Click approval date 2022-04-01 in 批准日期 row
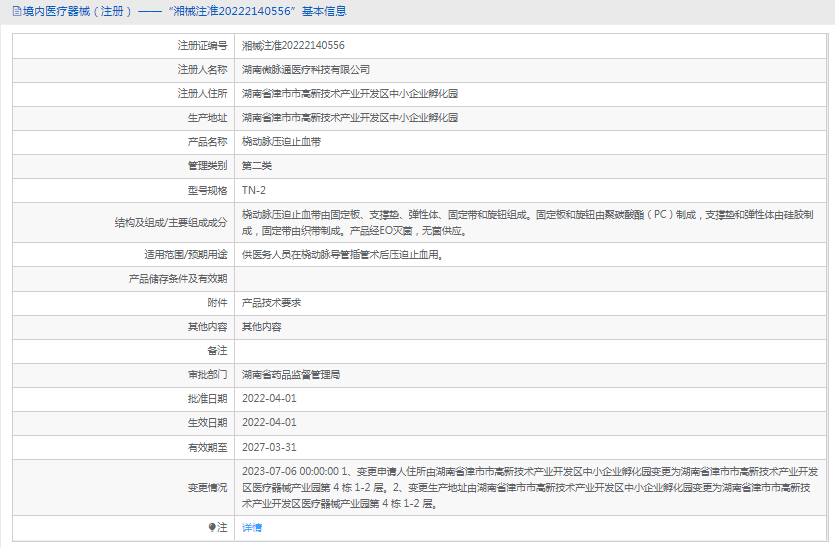The height and width of the screenshot is (548, 835). point(269,398)
